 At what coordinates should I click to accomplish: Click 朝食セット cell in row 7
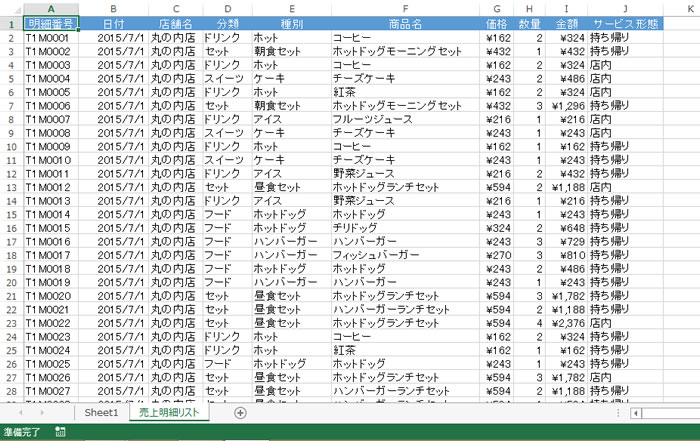(292, 106)
